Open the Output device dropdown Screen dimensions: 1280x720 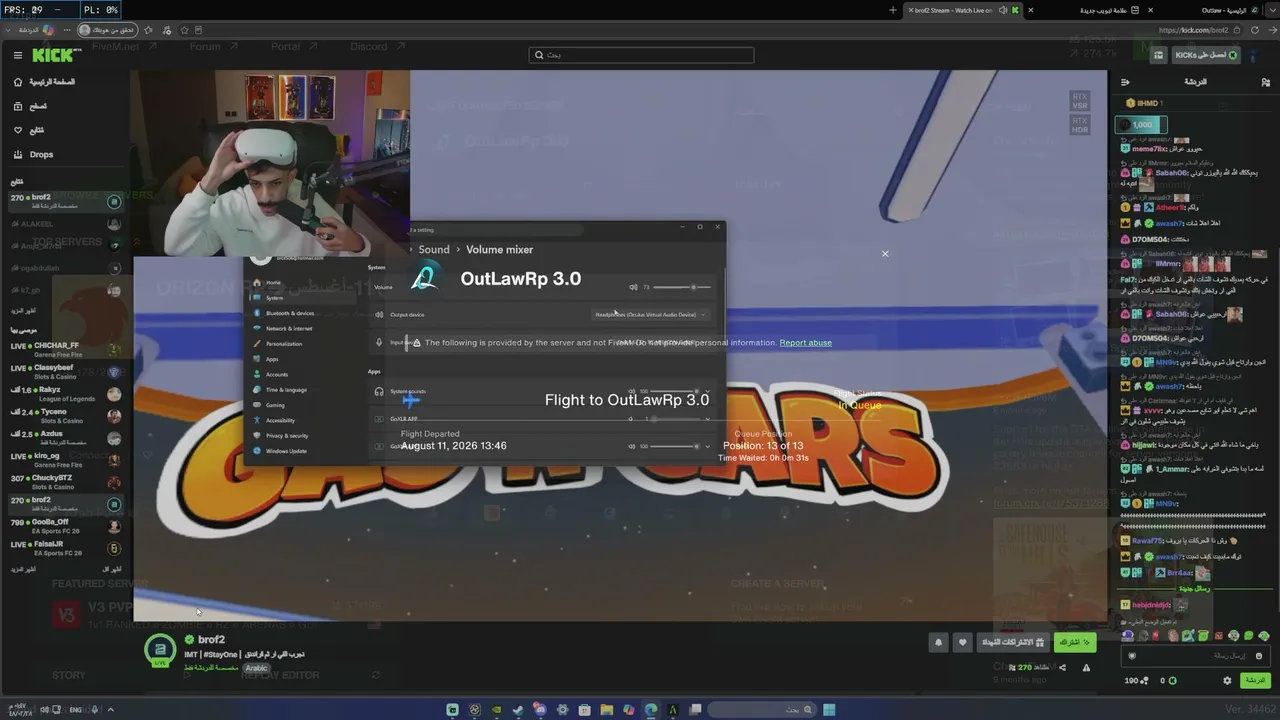tap(650, 315)
